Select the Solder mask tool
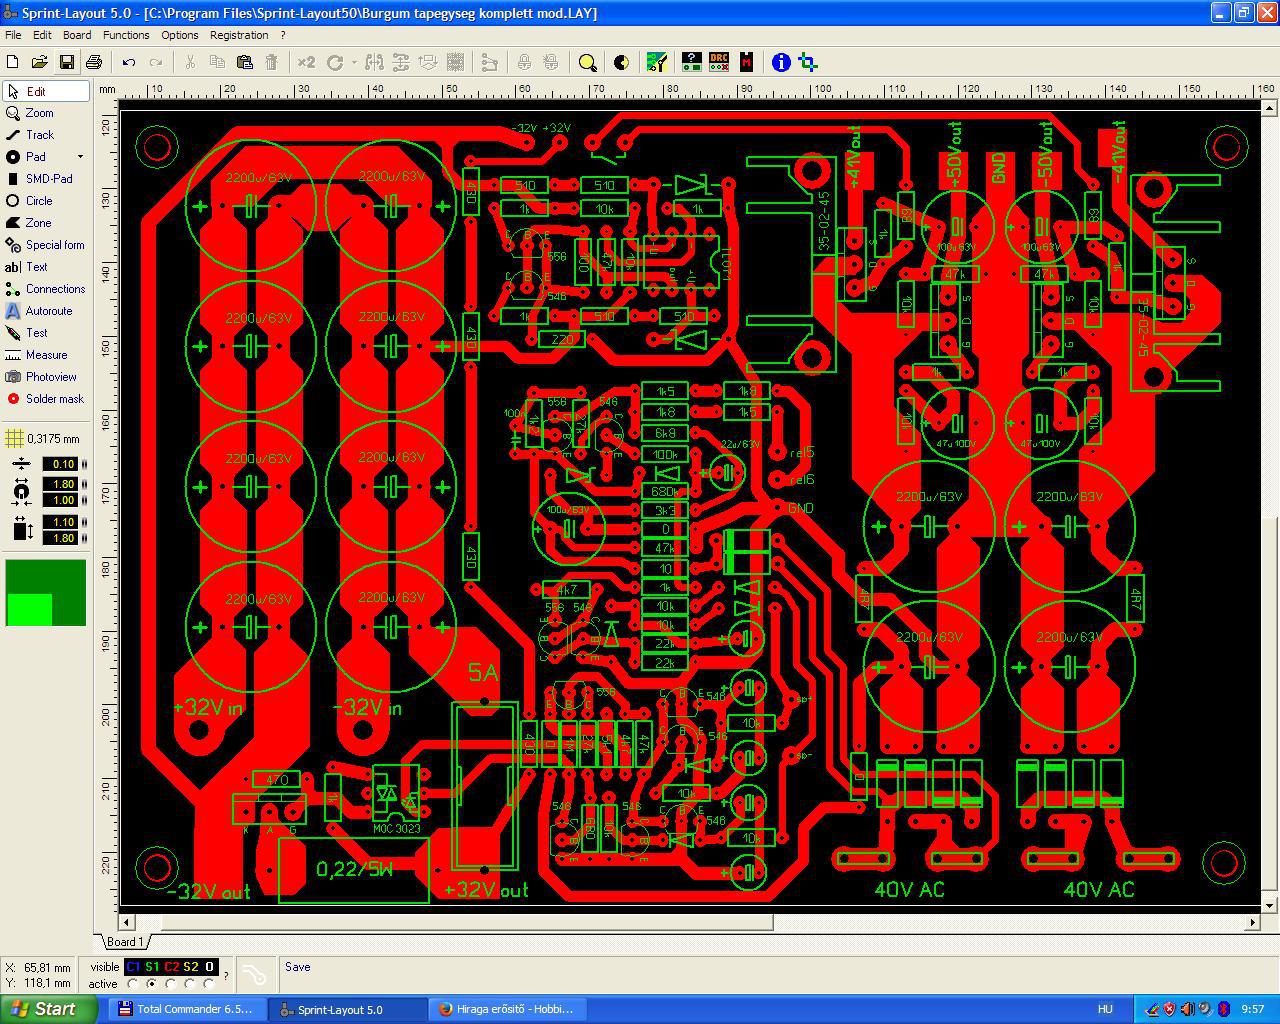Image resolution: width=1280 pixels, height=1024 pixels. click(x=46, y=399)
